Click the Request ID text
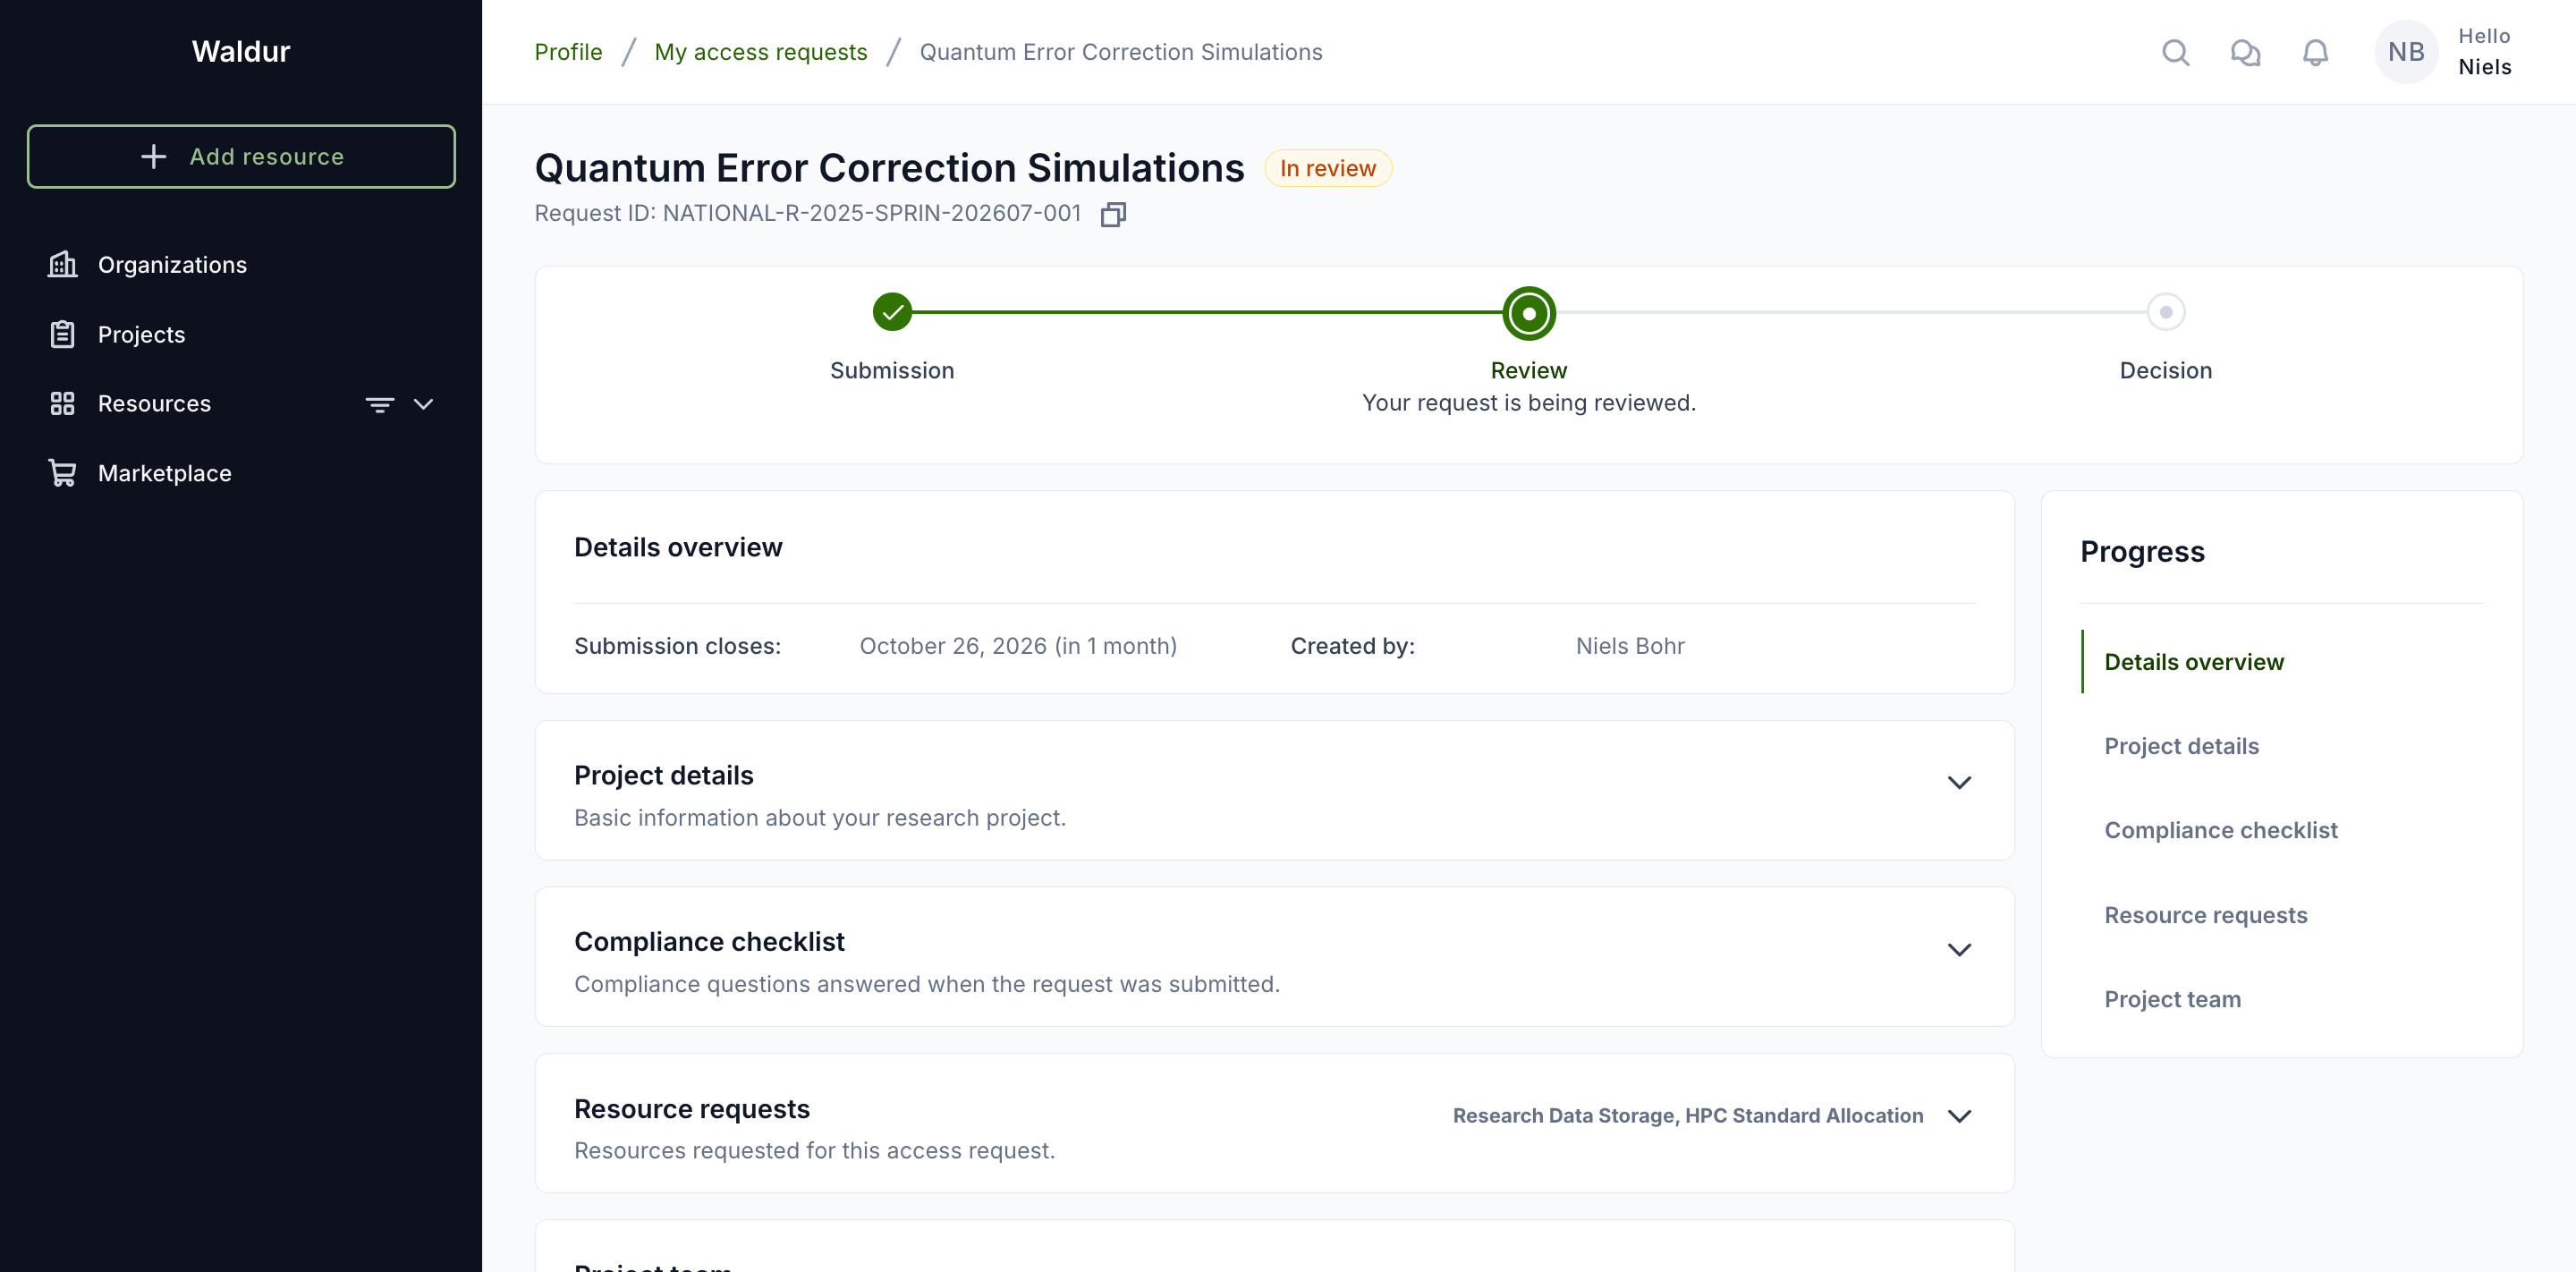 point(807,213)
